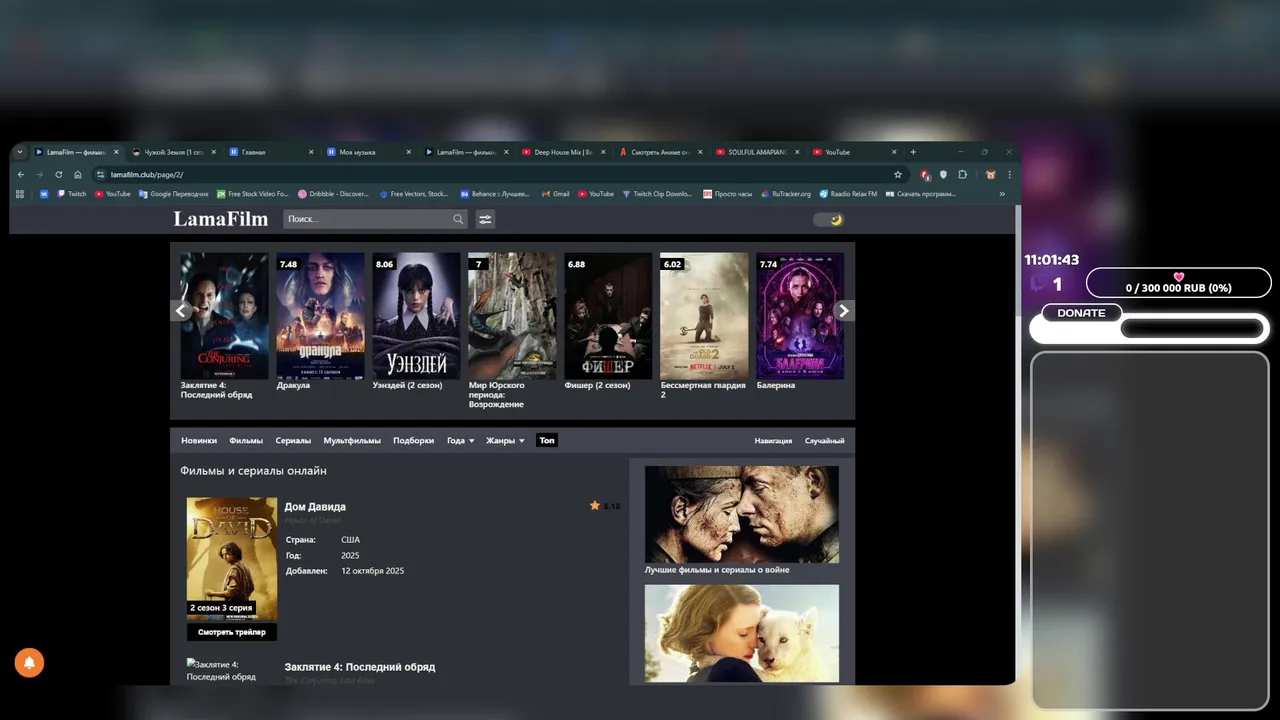Open the Уэнздей (2 сезон) poster
This screenshot has width=1280, height=720.
416,316
